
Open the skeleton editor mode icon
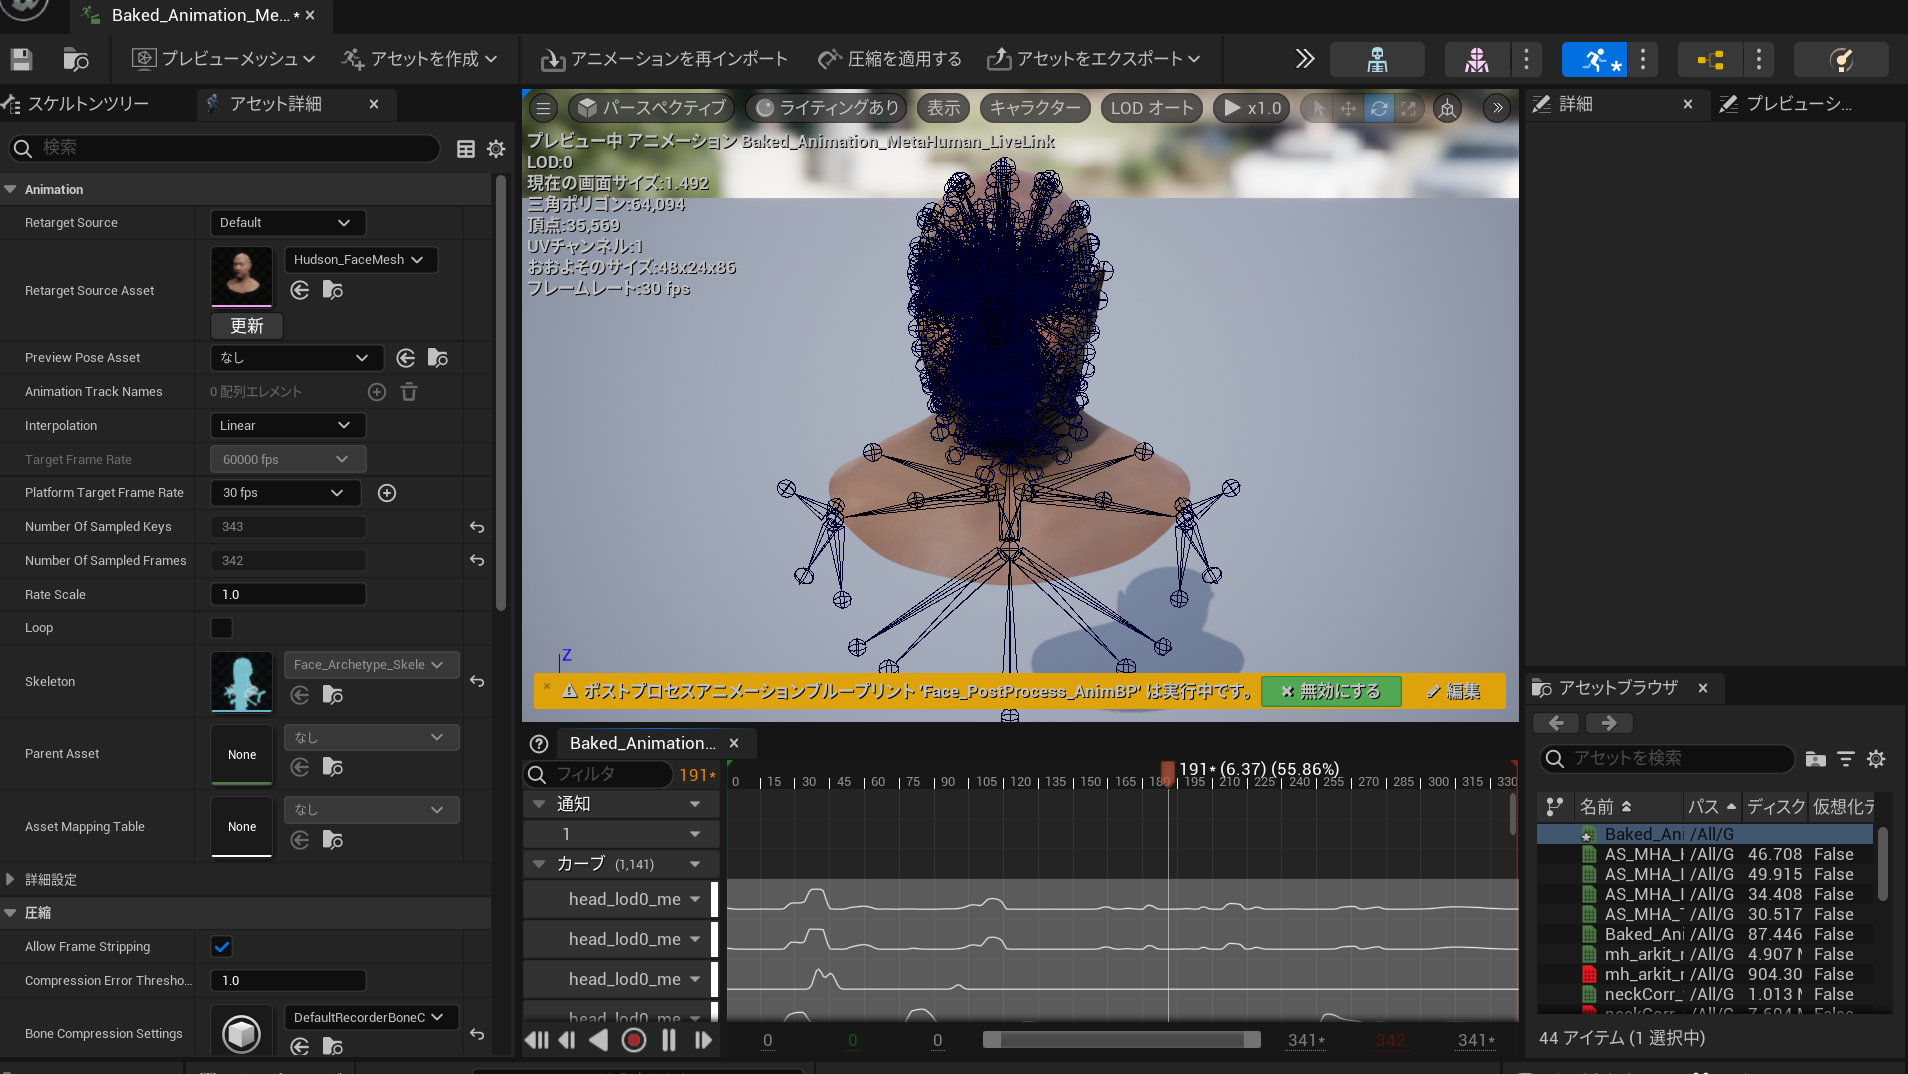[1377, 60]
